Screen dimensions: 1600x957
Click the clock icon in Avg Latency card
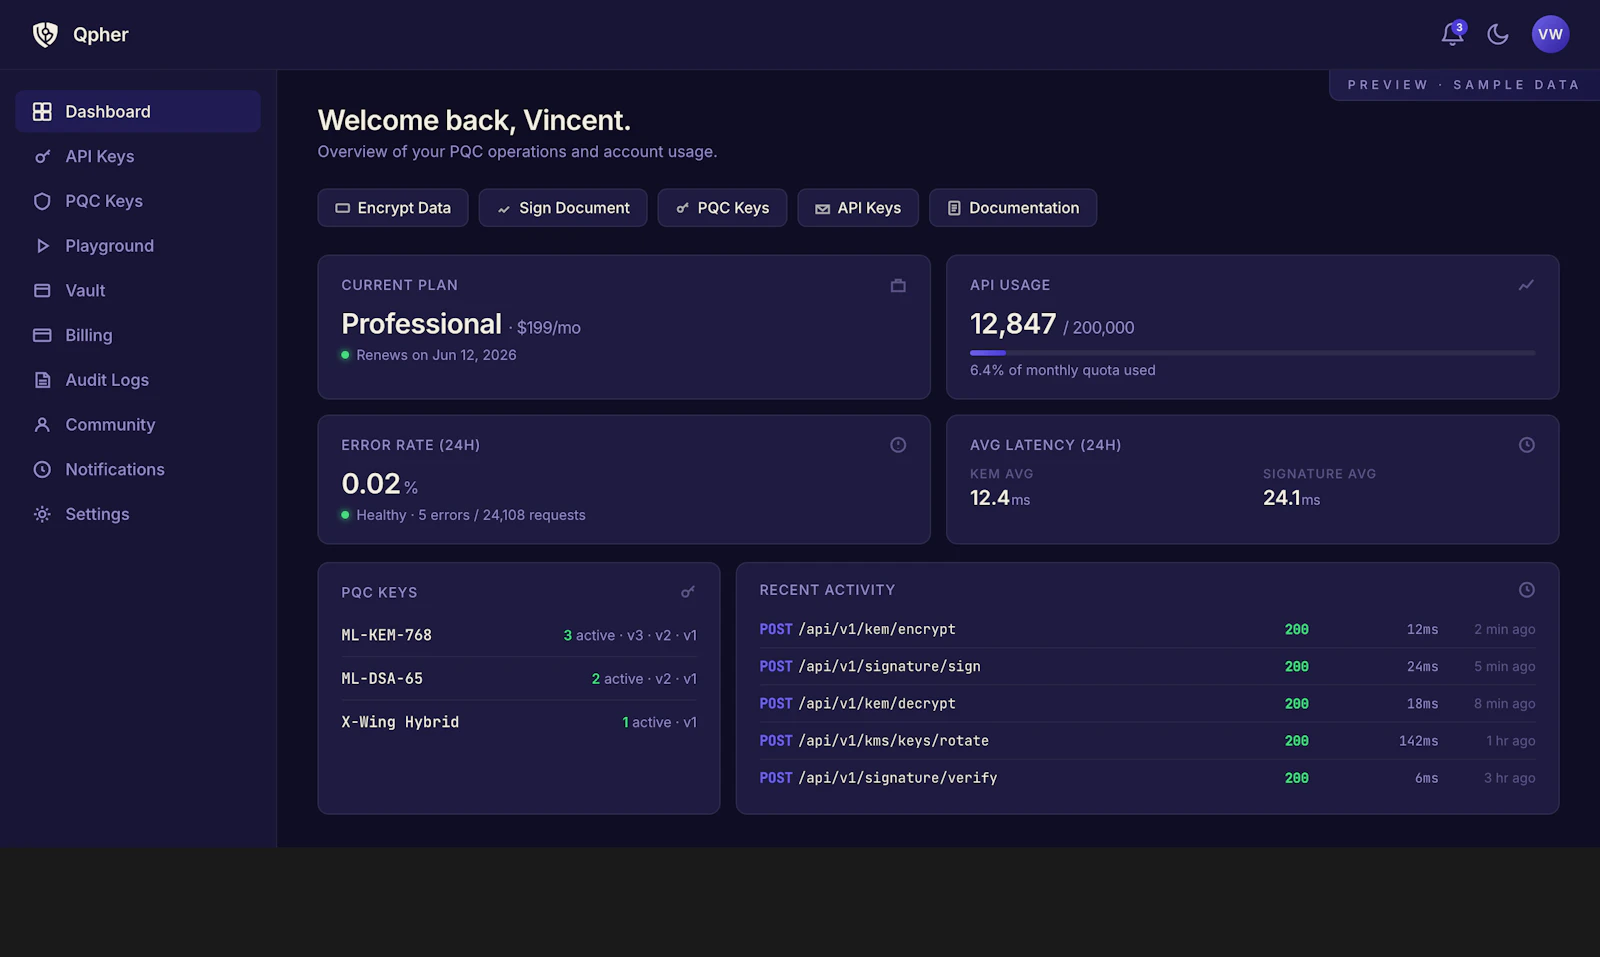tap(1526, 445)
